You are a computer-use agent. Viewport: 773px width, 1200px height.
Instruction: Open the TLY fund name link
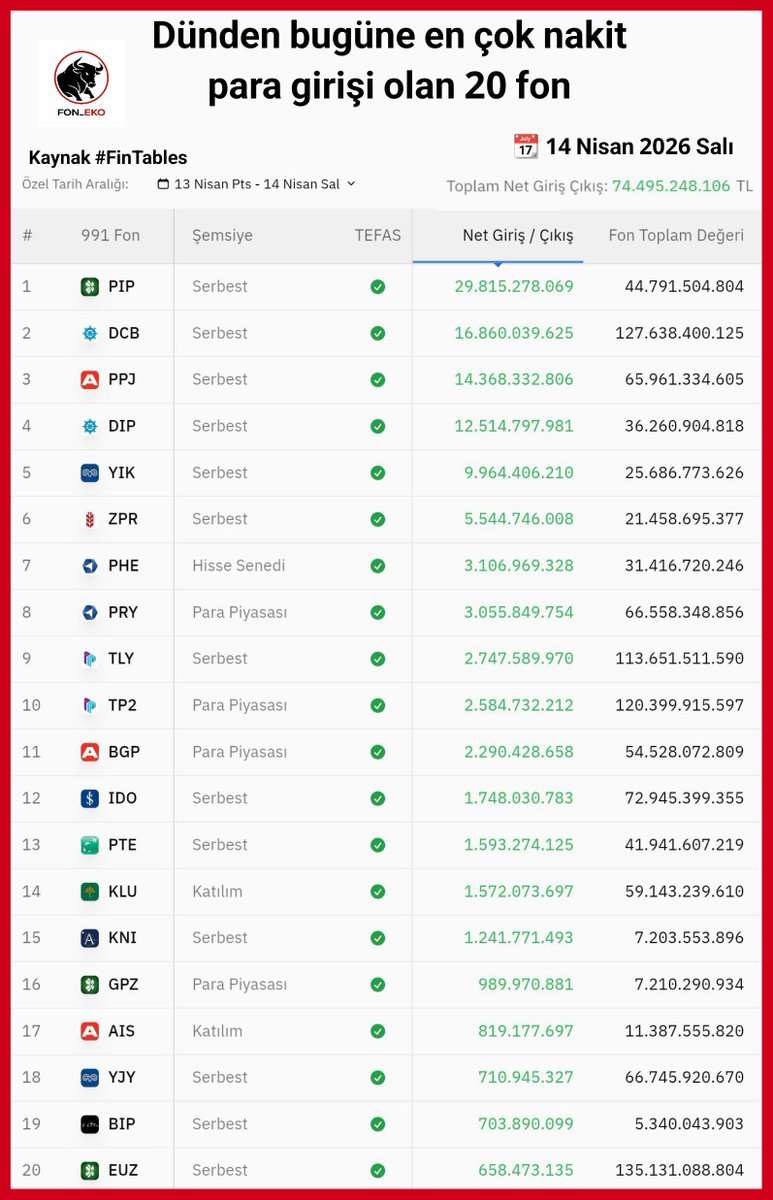(121, 659)
